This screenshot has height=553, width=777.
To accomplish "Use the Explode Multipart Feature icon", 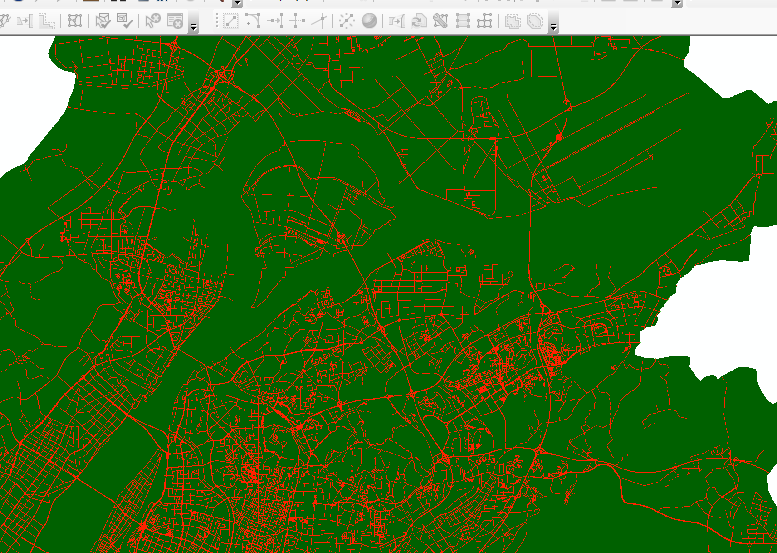I will (345, 20).
